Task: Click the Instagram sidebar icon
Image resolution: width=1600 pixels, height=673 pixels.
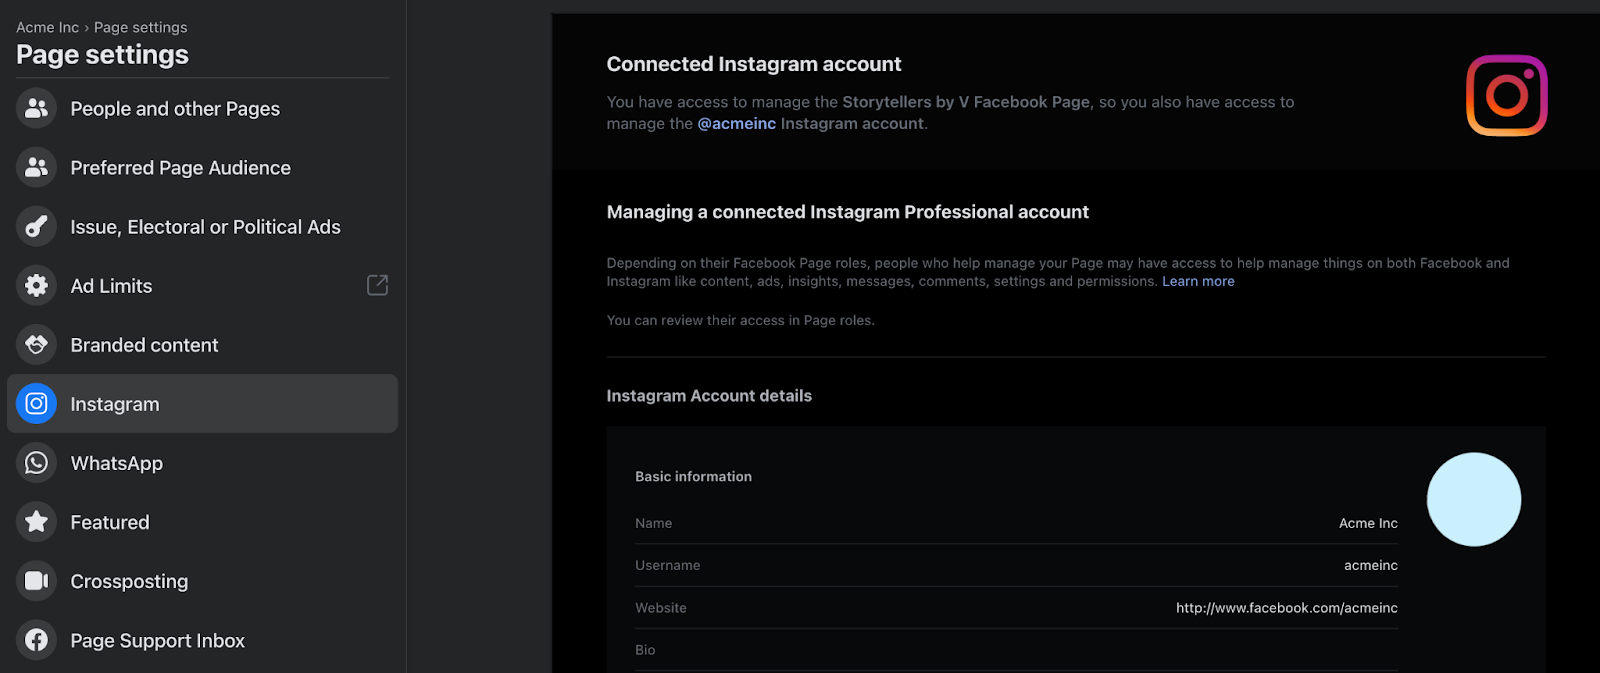Action: [x=36, y=403]
